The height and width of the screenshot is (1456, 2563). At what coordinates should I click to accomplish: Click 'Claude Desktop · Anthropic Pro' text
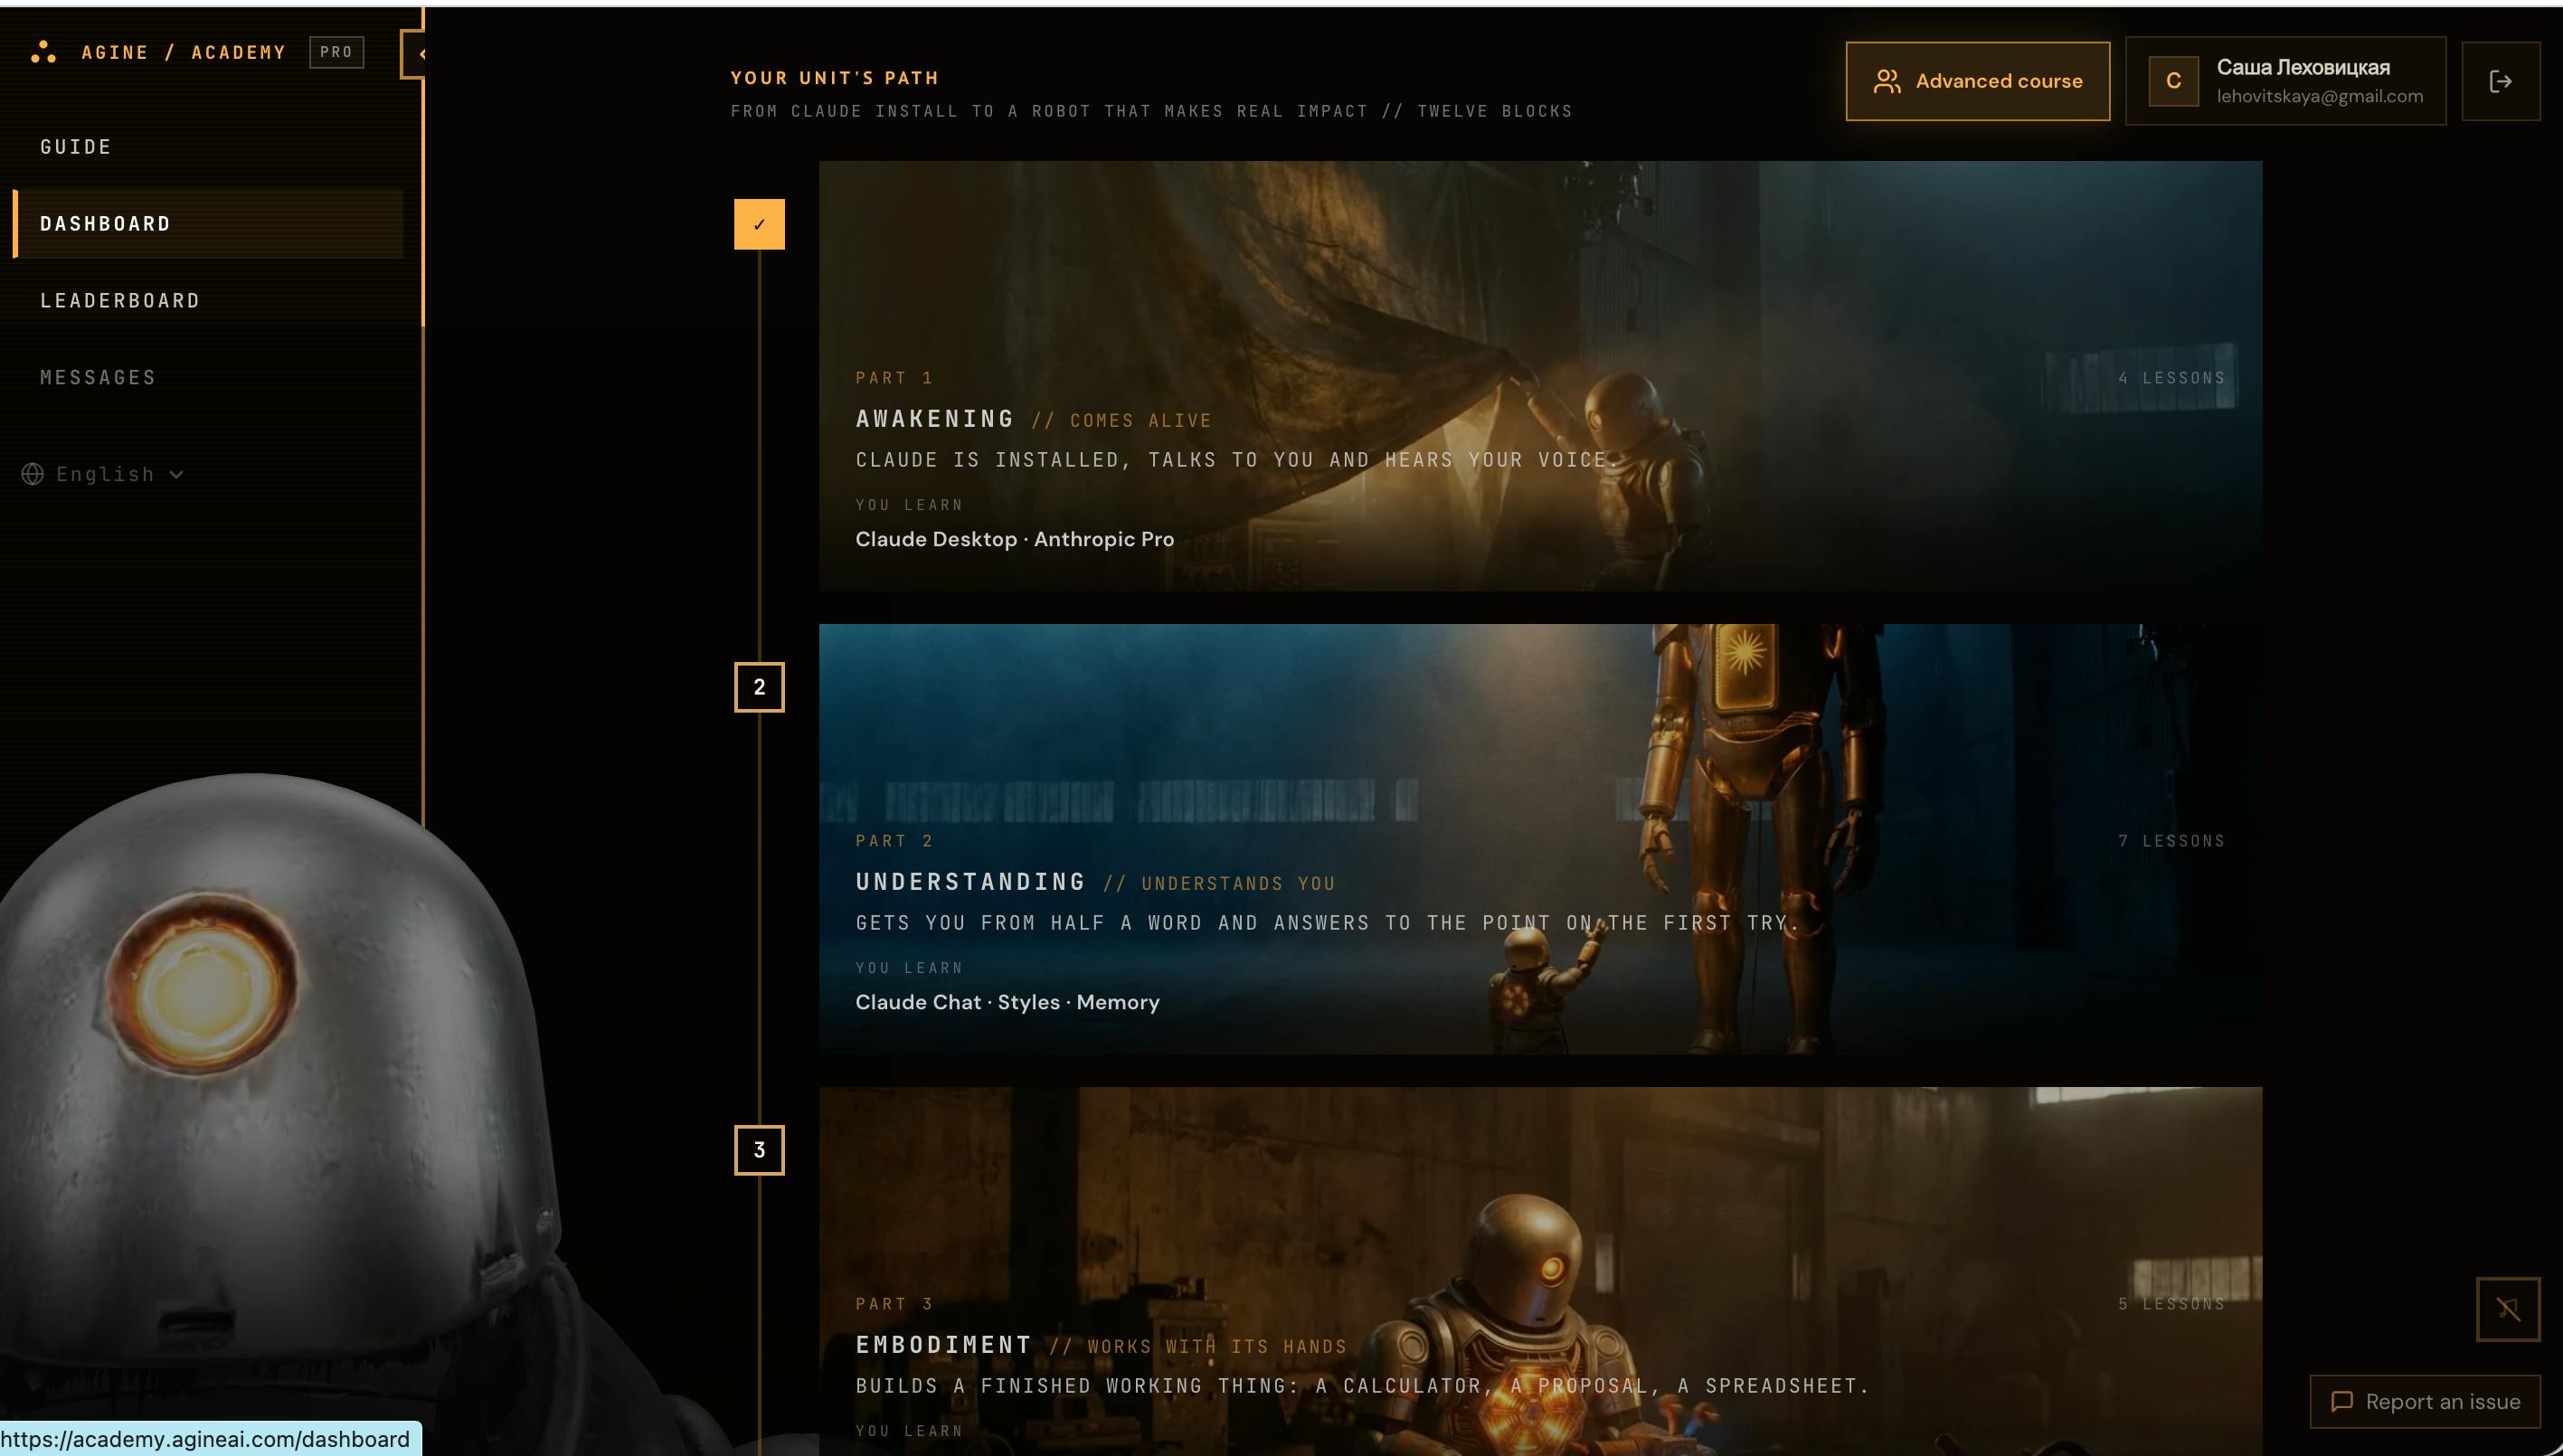1014,539
